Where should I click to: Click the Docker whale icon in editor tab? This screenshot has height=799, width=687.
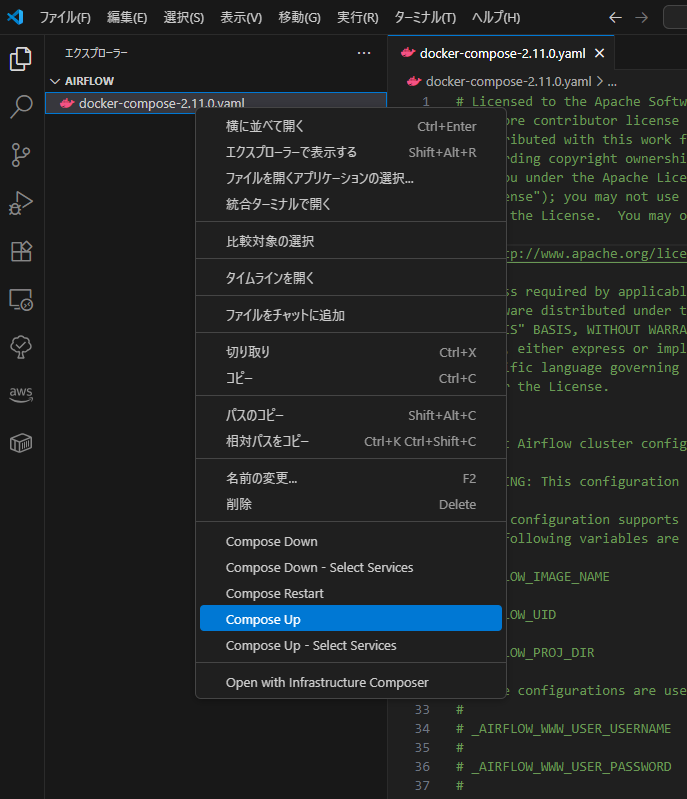(408, 53)
